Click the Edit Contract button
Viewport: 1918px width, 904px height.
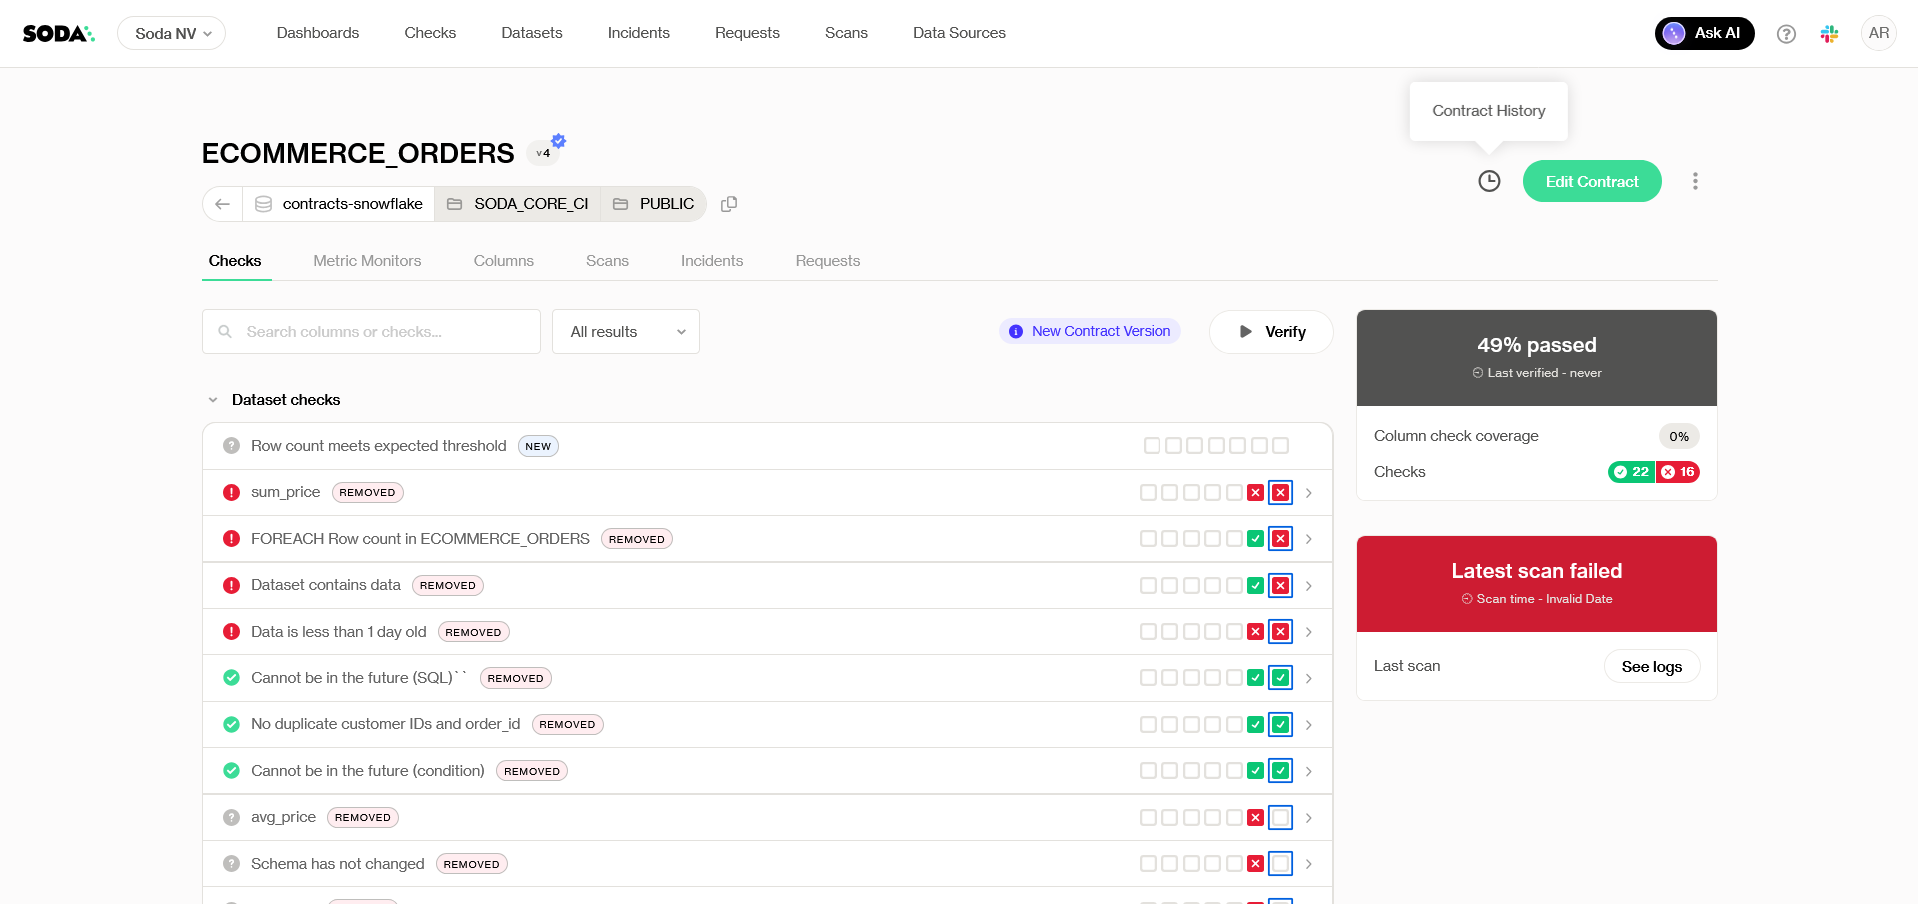[x=1591, y=181]
